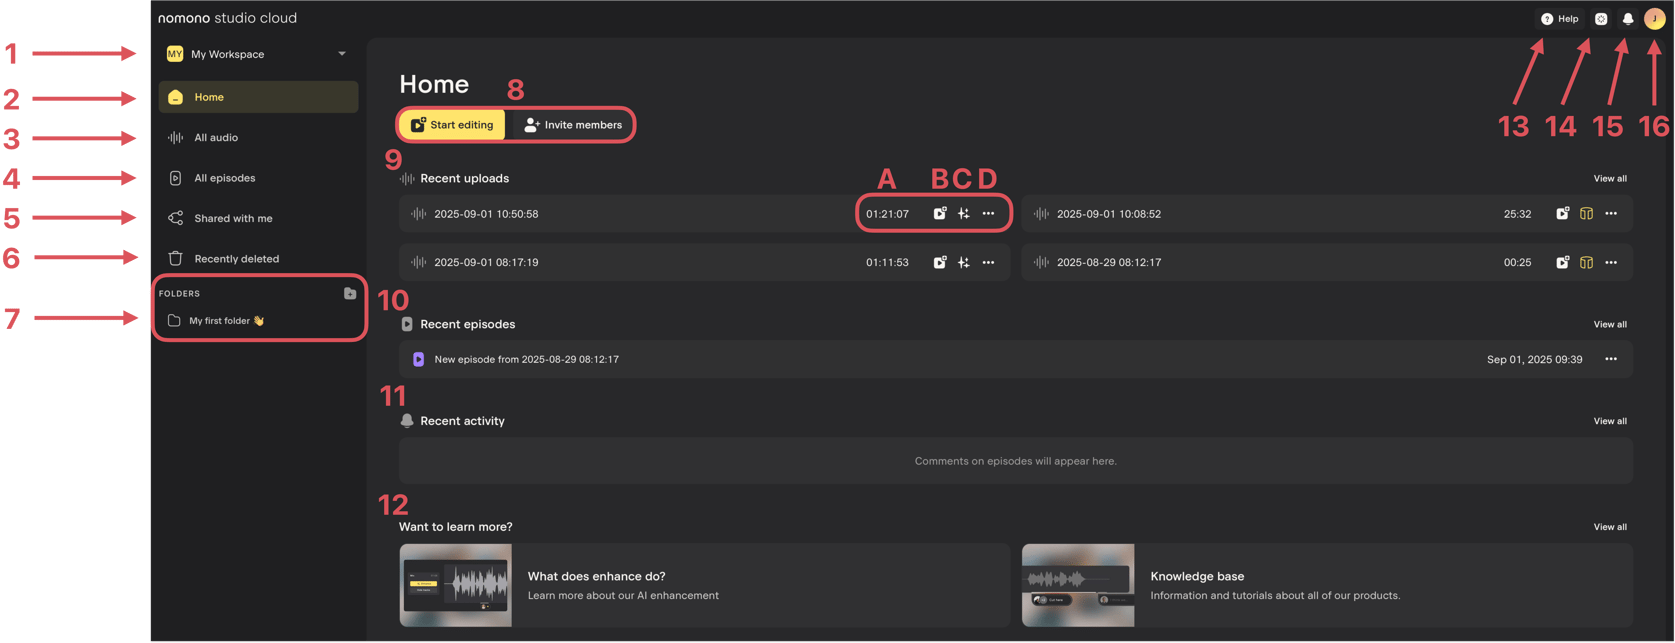Click the 25:32 duration value
The image size is (1675, 643).
point(1517,214)
